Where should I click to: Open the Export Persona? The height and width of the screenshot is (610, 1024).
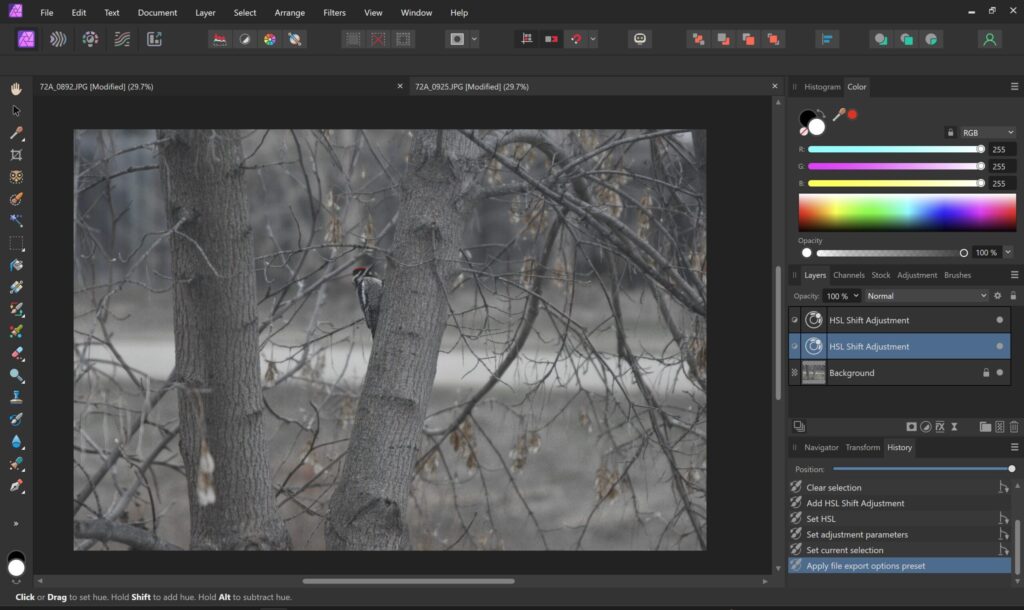click(x=154, y=39)
